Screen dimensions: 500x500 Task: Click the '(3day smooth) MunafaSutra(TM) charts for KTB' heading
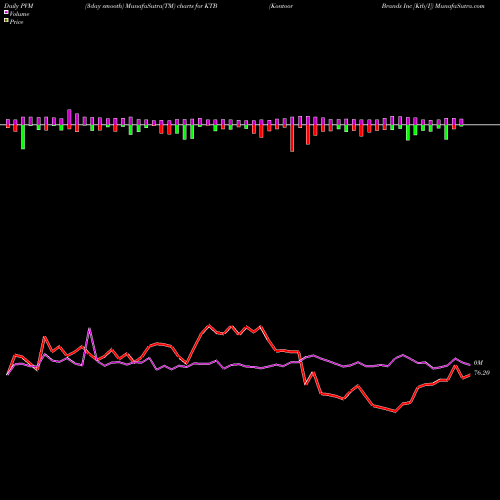tap(151, 6)
